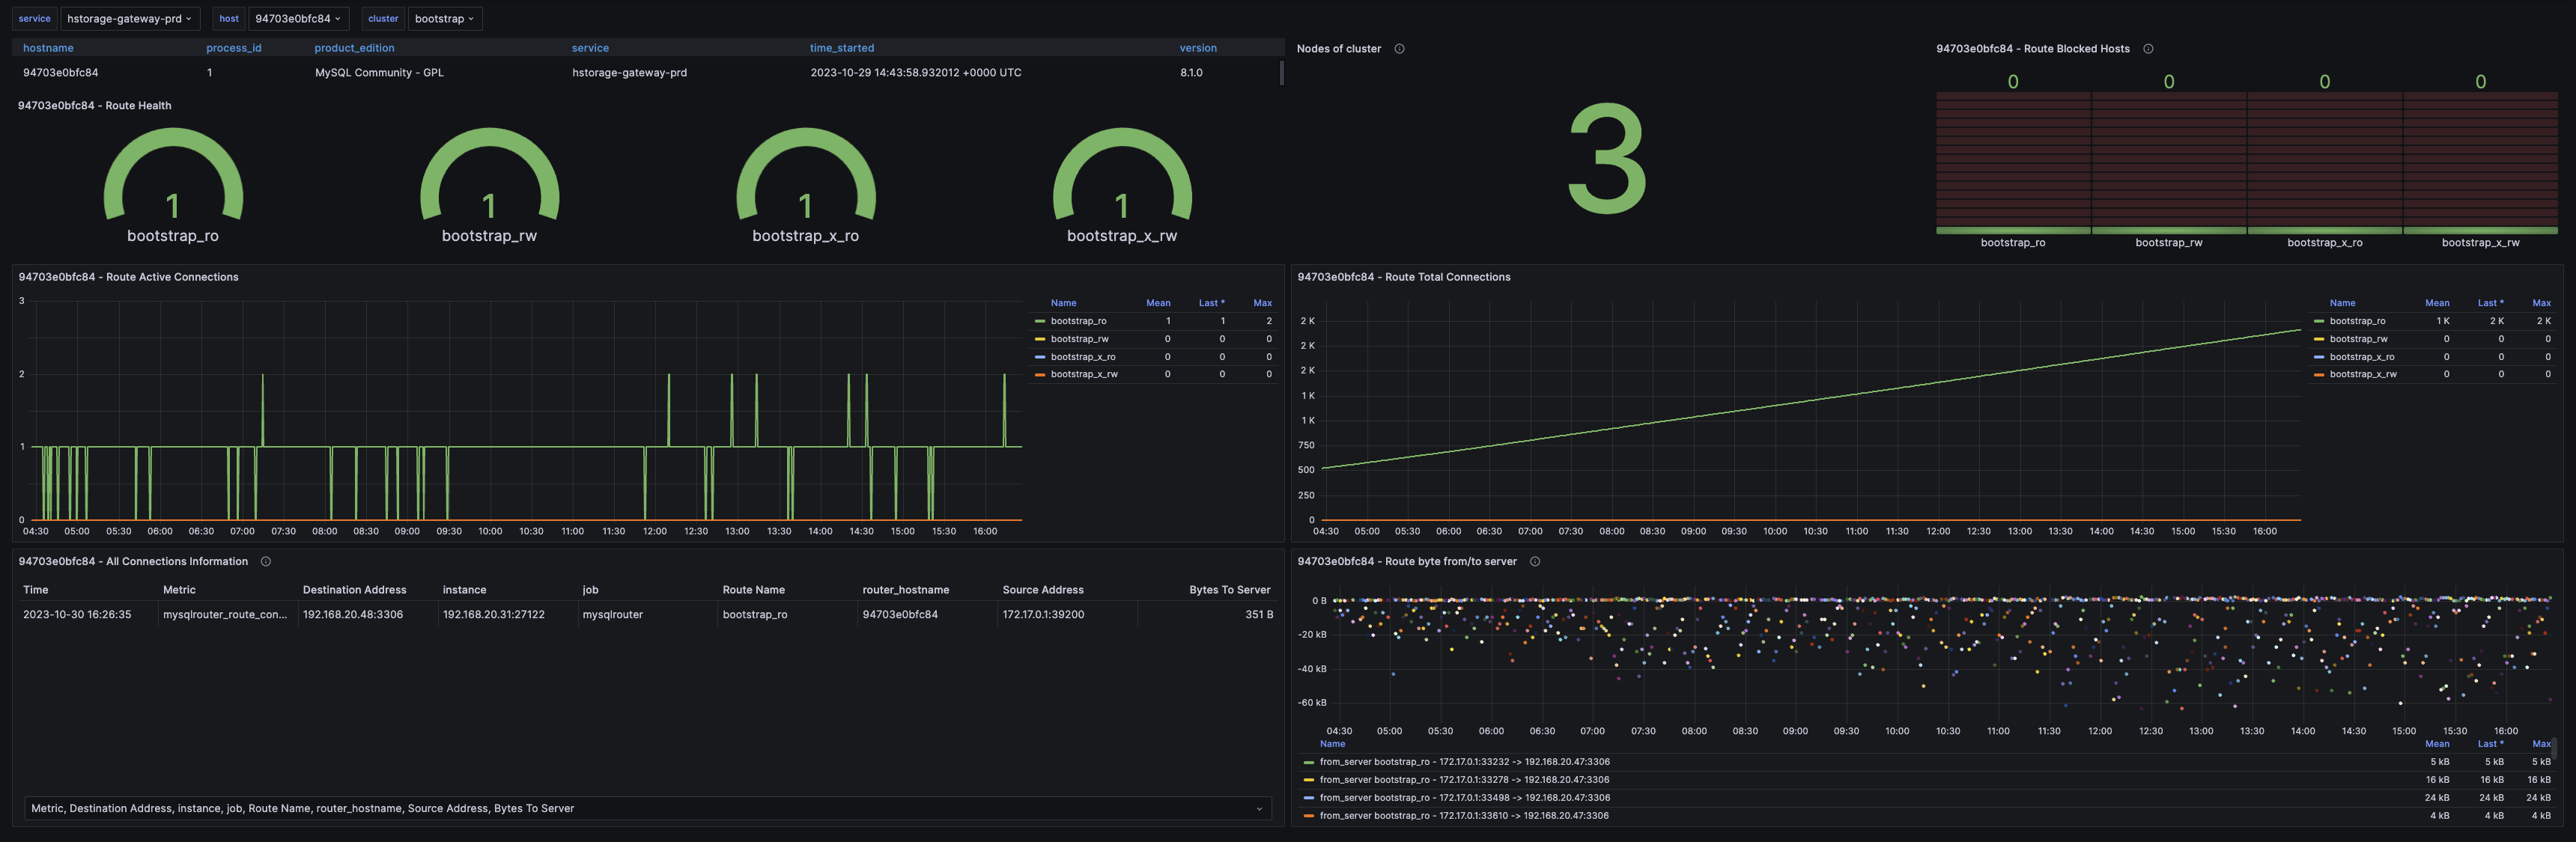Image resolution: width=2576 pixels, height=842 pixels.
Task: Click color line icon of 172.17.0.1:33498 series
Action: (1308, 798)
